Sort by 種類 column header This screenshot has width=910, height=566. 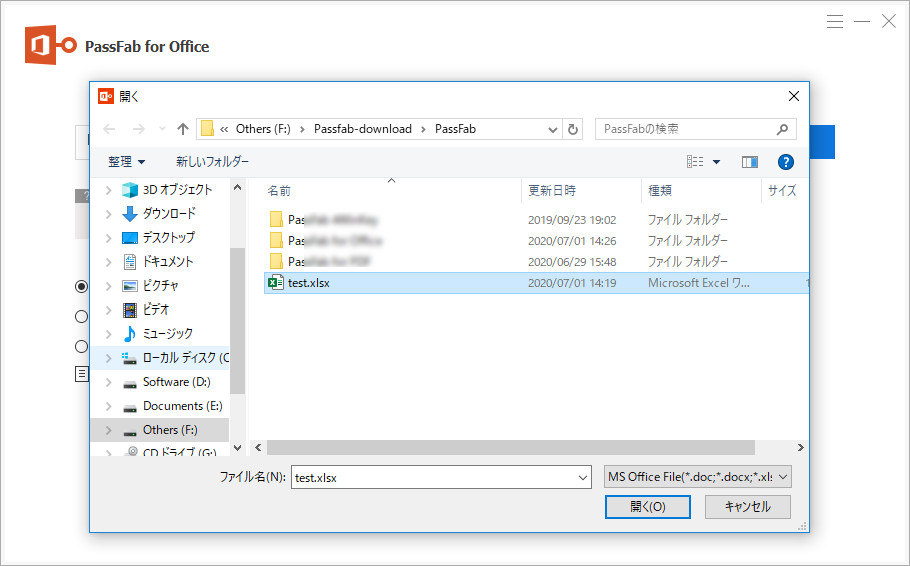coord(660,190)
